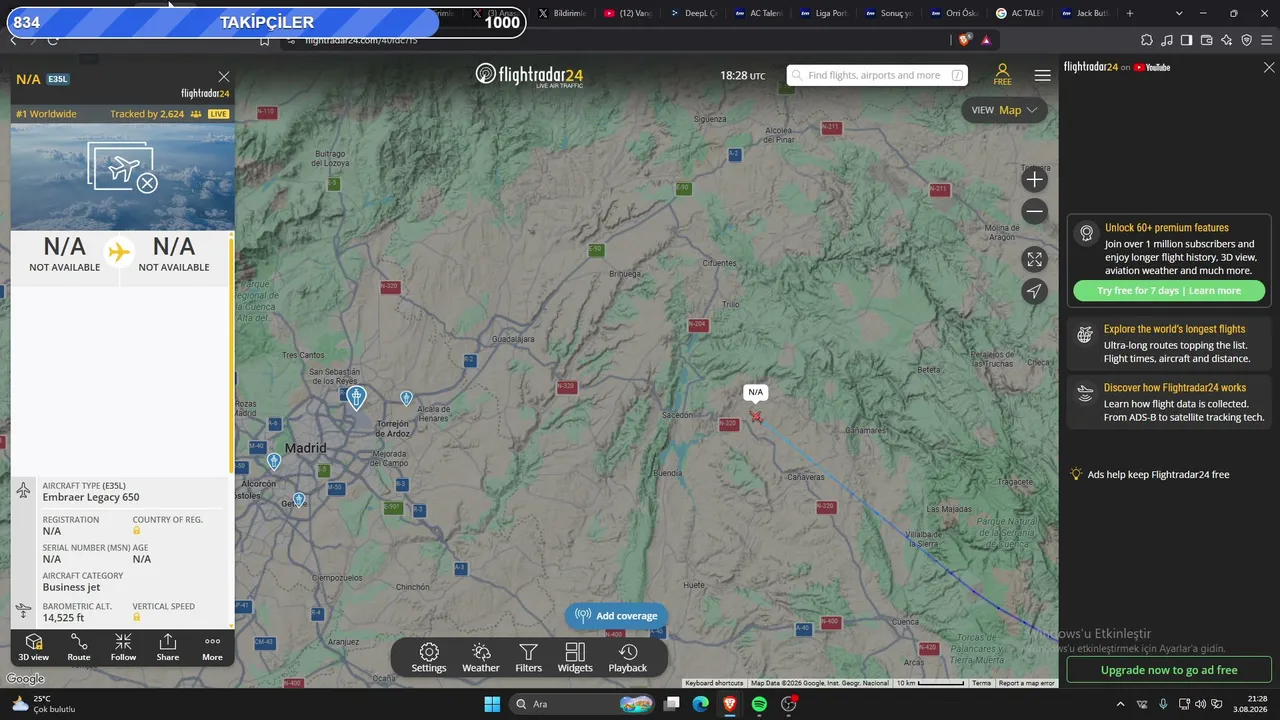Click the Flightradar24 logo

click(x=529, y=75)
